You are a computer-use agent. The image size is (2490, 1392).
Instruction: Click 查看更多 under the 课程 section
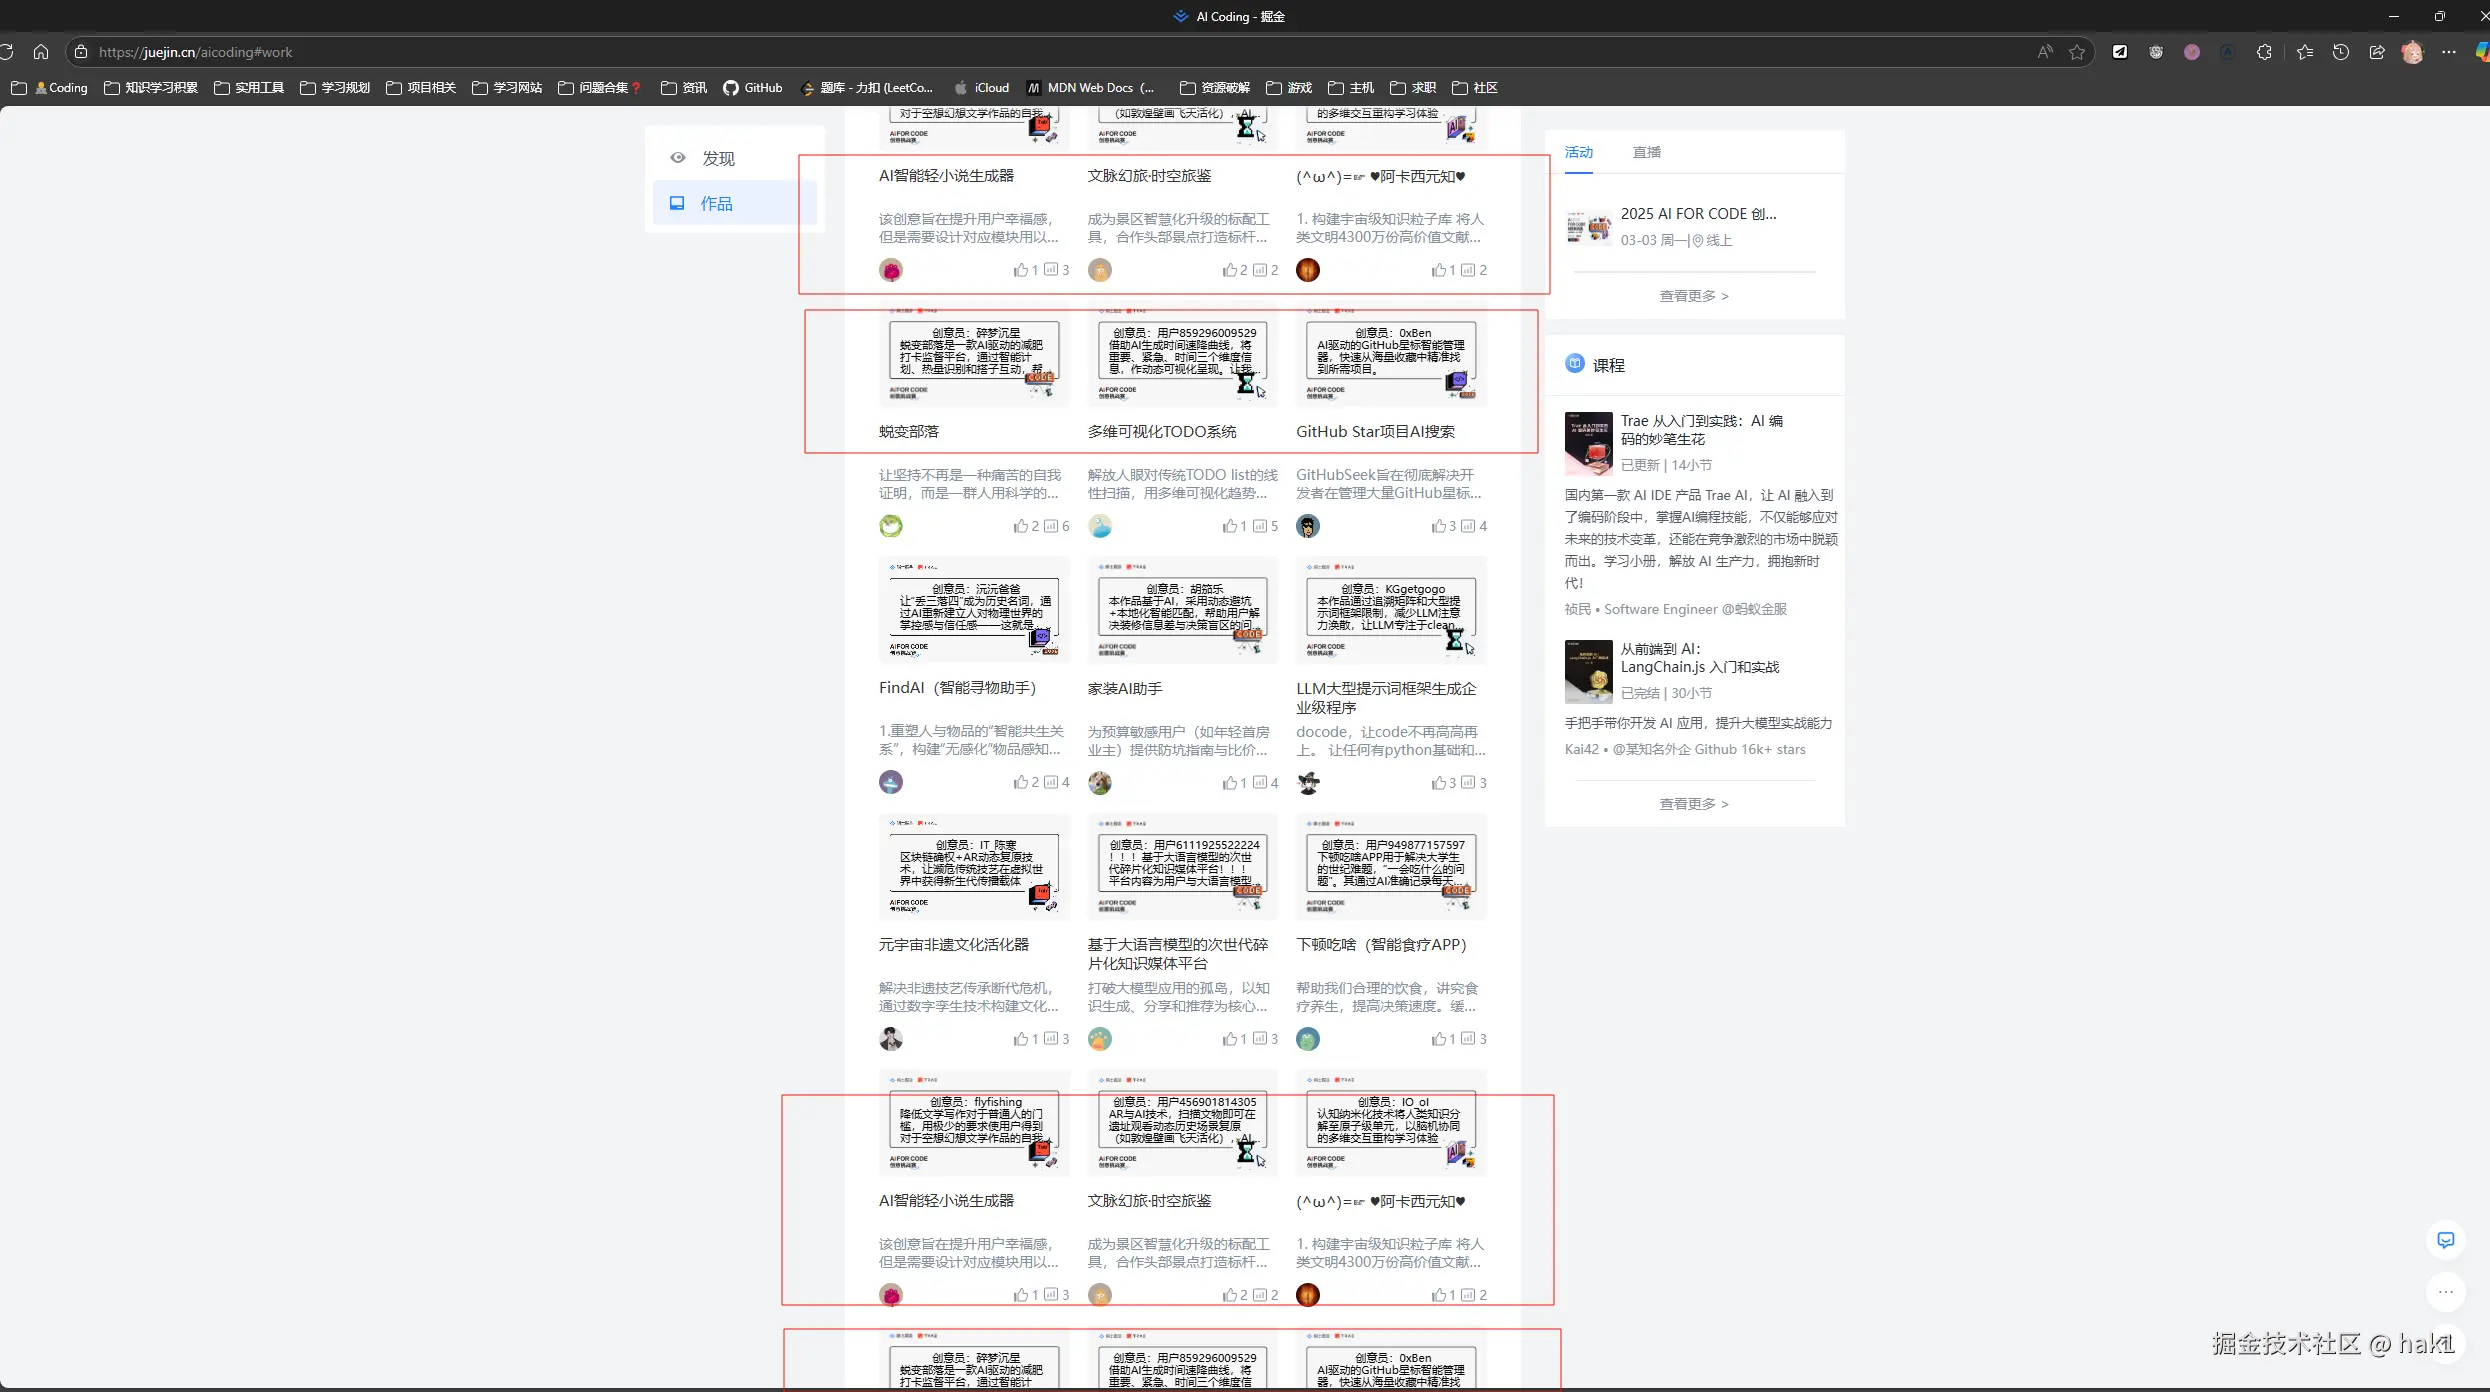[1694, 804]
